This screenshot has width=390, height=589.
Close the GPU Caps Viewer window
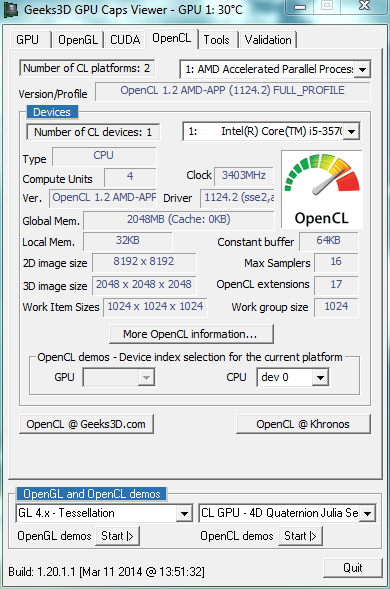pyautogui.click(x=364, y=6)
